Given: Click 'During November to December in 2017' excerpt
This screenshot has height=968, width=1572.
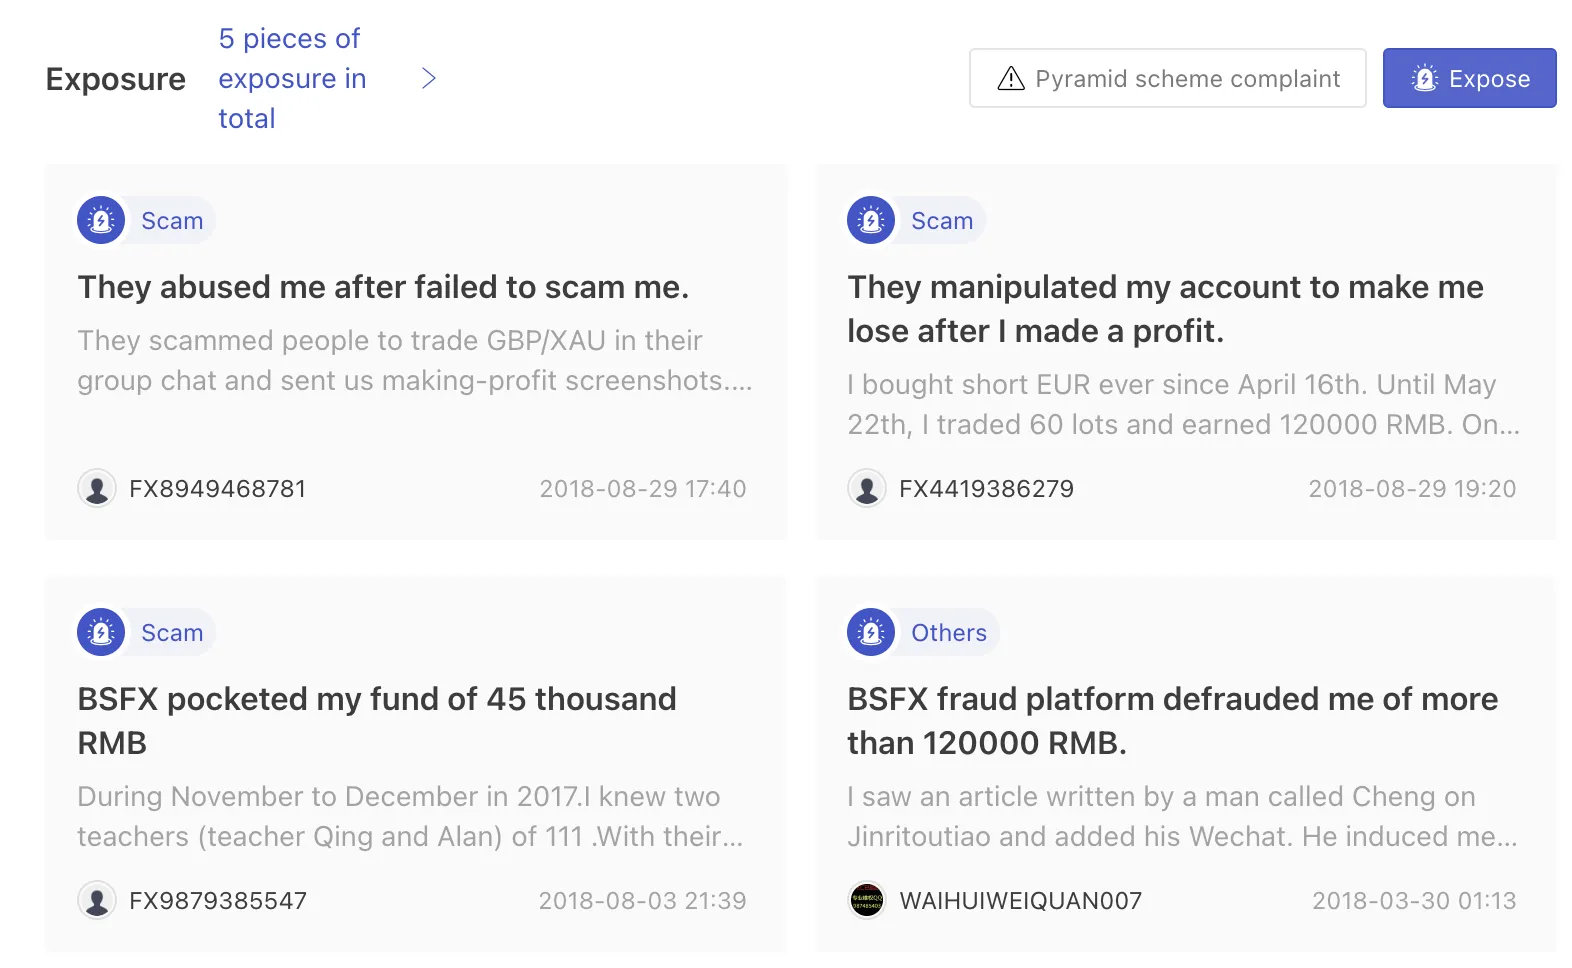Looking at the screenshot, I should coord(411,817).
